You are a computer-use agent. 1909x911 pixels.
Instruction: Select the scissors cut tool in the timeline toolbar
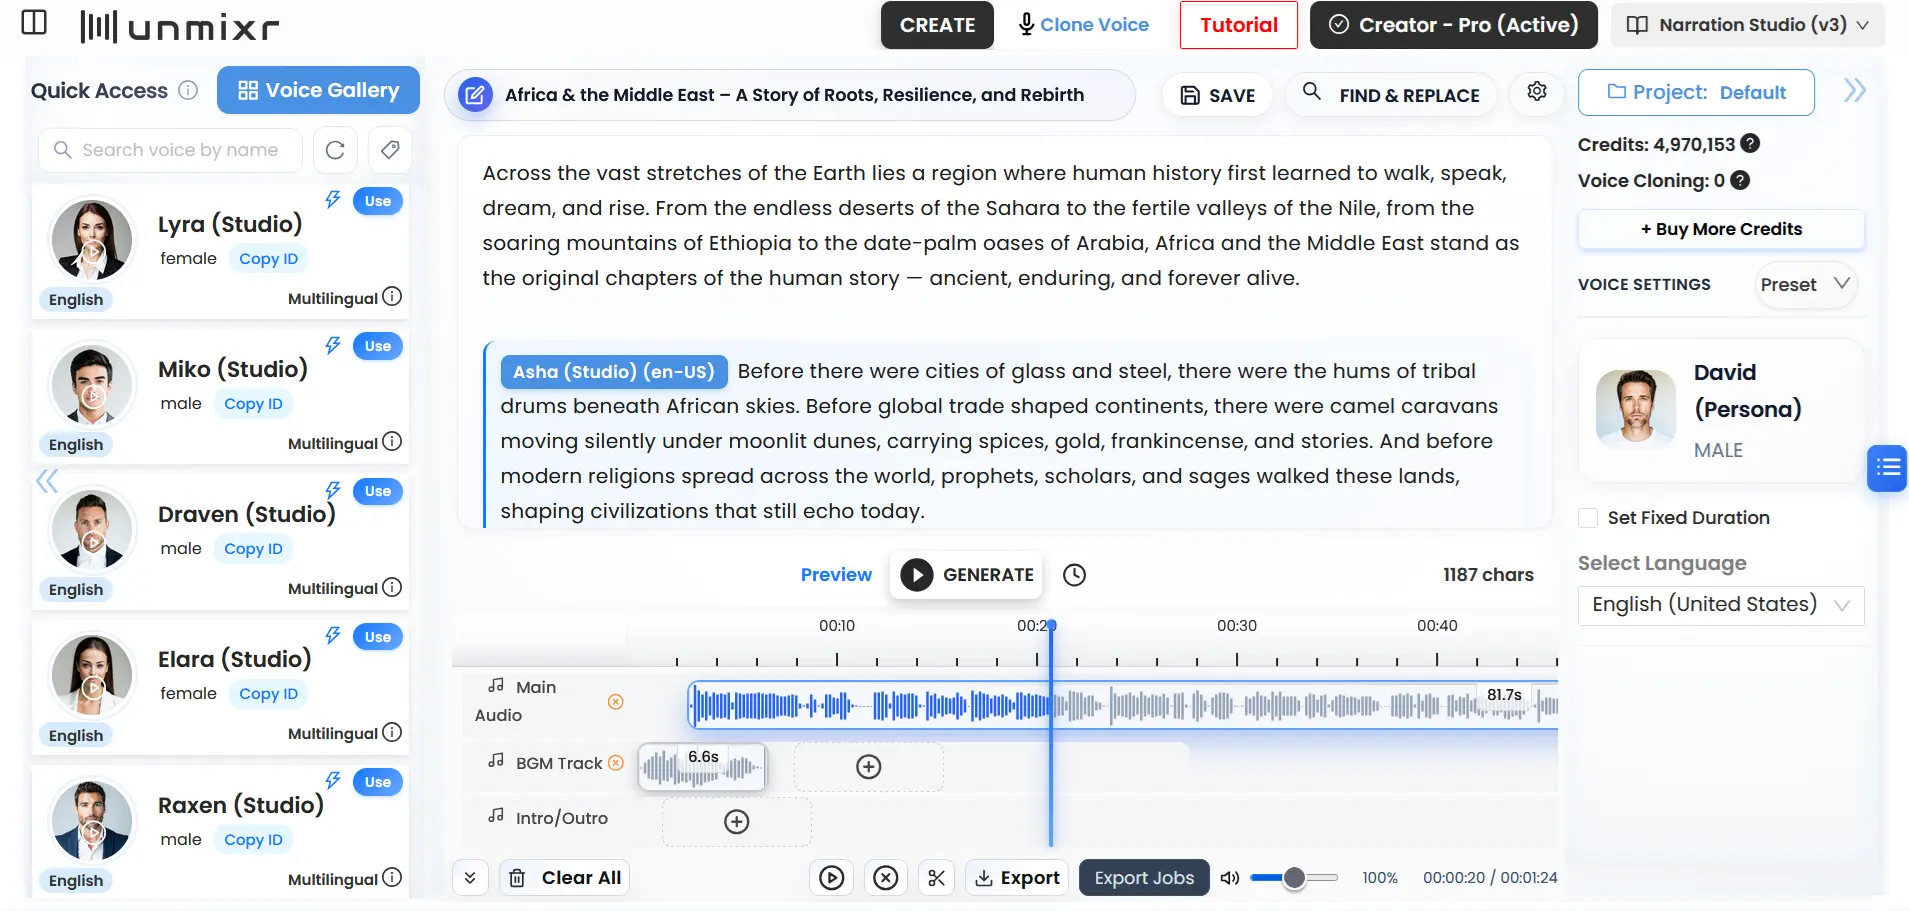(x=936, y=877)
